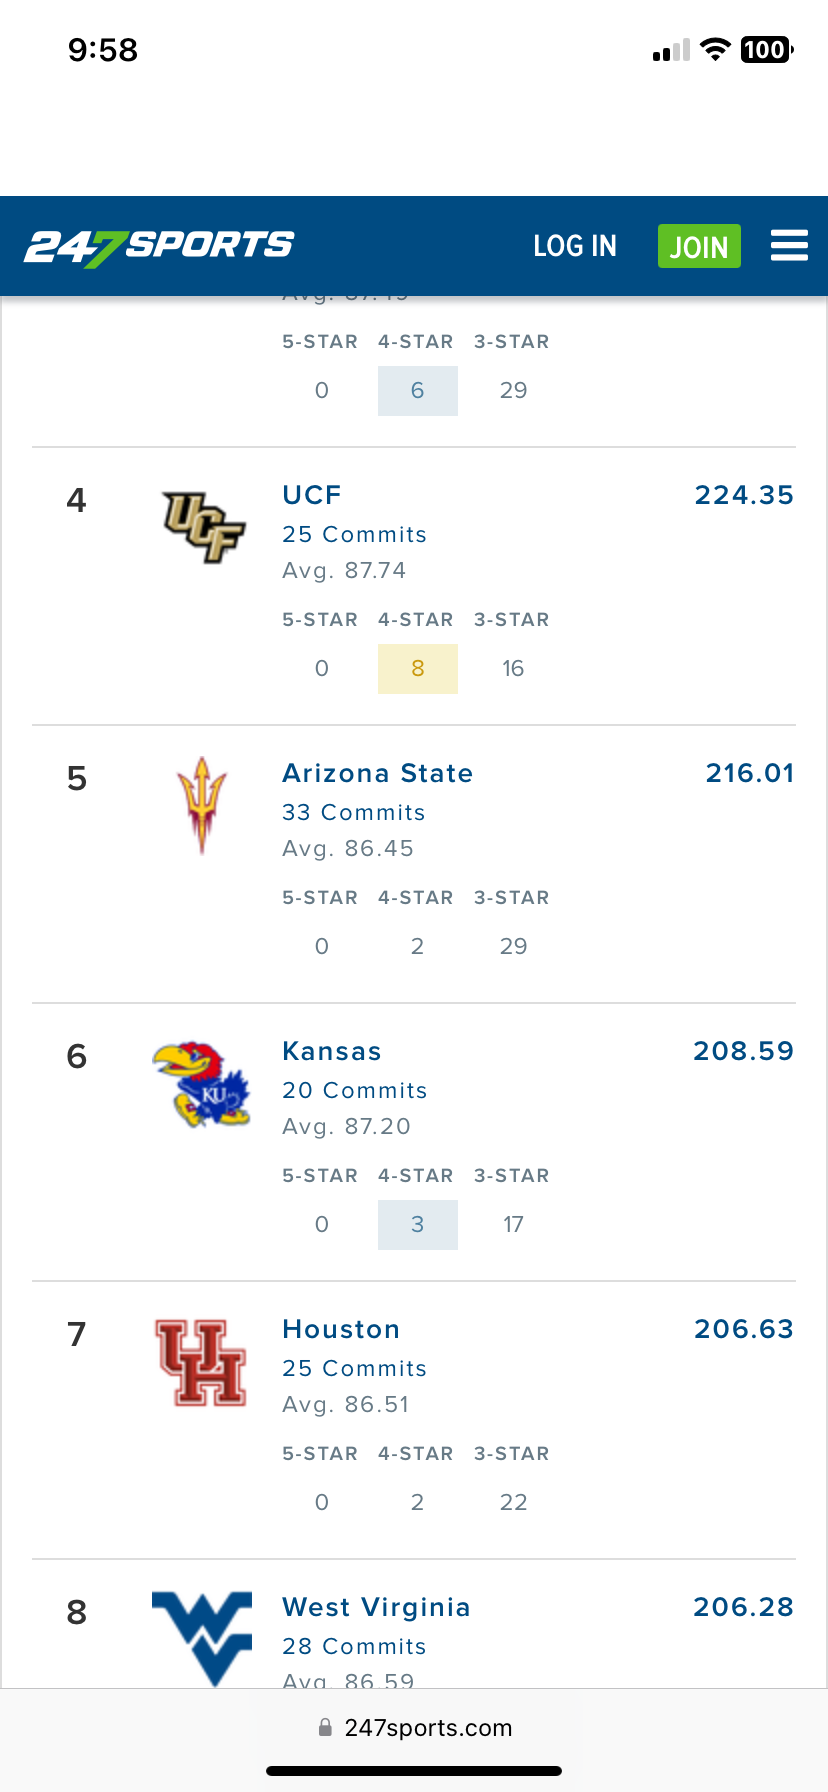Tap the Arizona State pitchfork logo
The image size is (828, 1792).
point(202,805)
